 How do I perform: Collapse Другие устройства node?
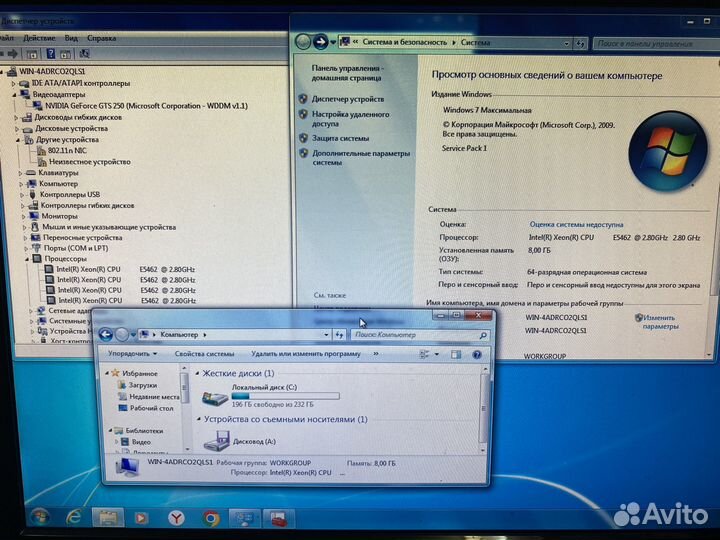click(x=18, y=140)
